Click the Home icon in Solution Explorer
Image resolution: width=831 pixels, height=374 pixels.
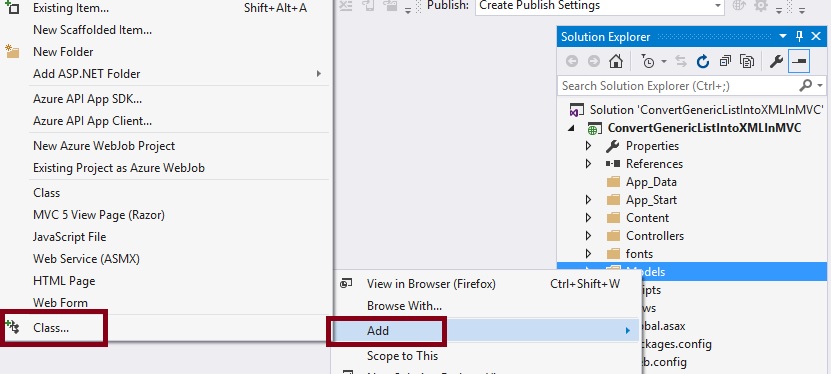click(x=615, y=61)
